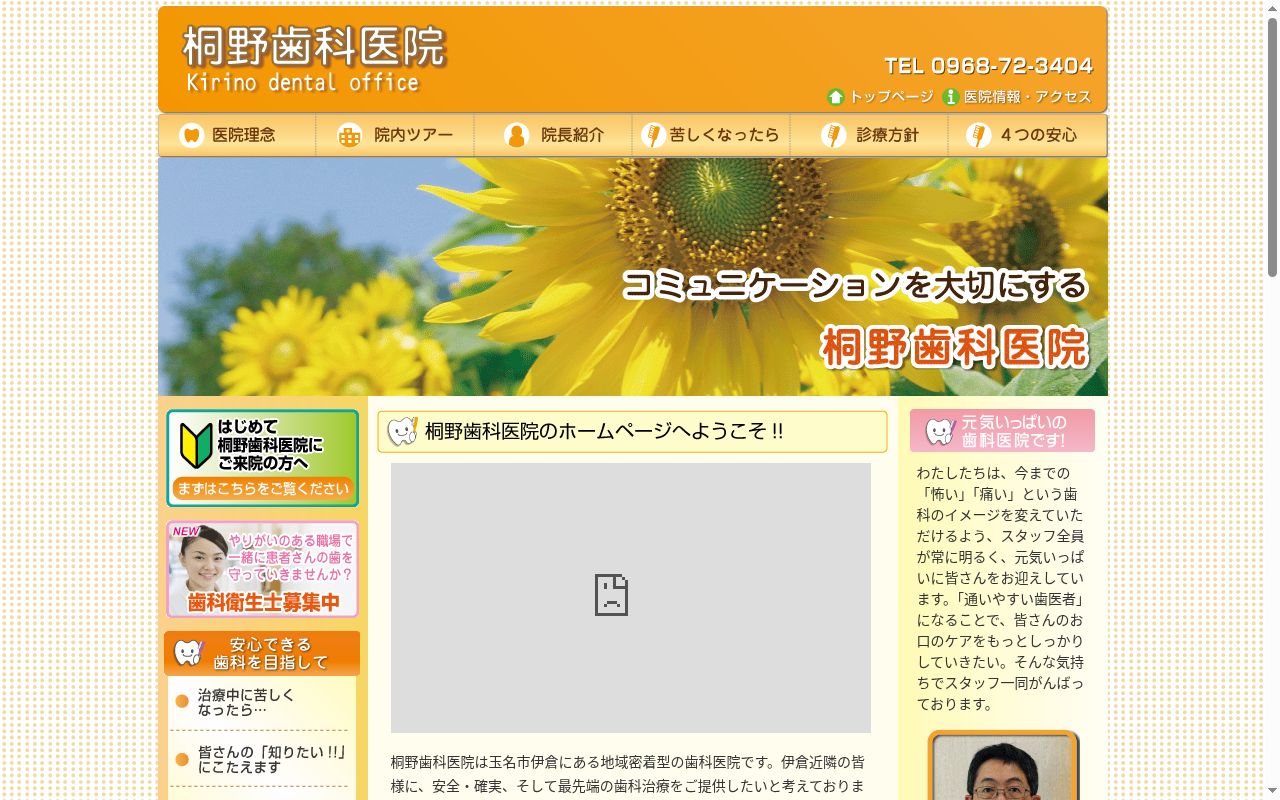Screen dimensions: 1280x800
Task: Click the tooth icon next to 医院理念
Action: 191,135
